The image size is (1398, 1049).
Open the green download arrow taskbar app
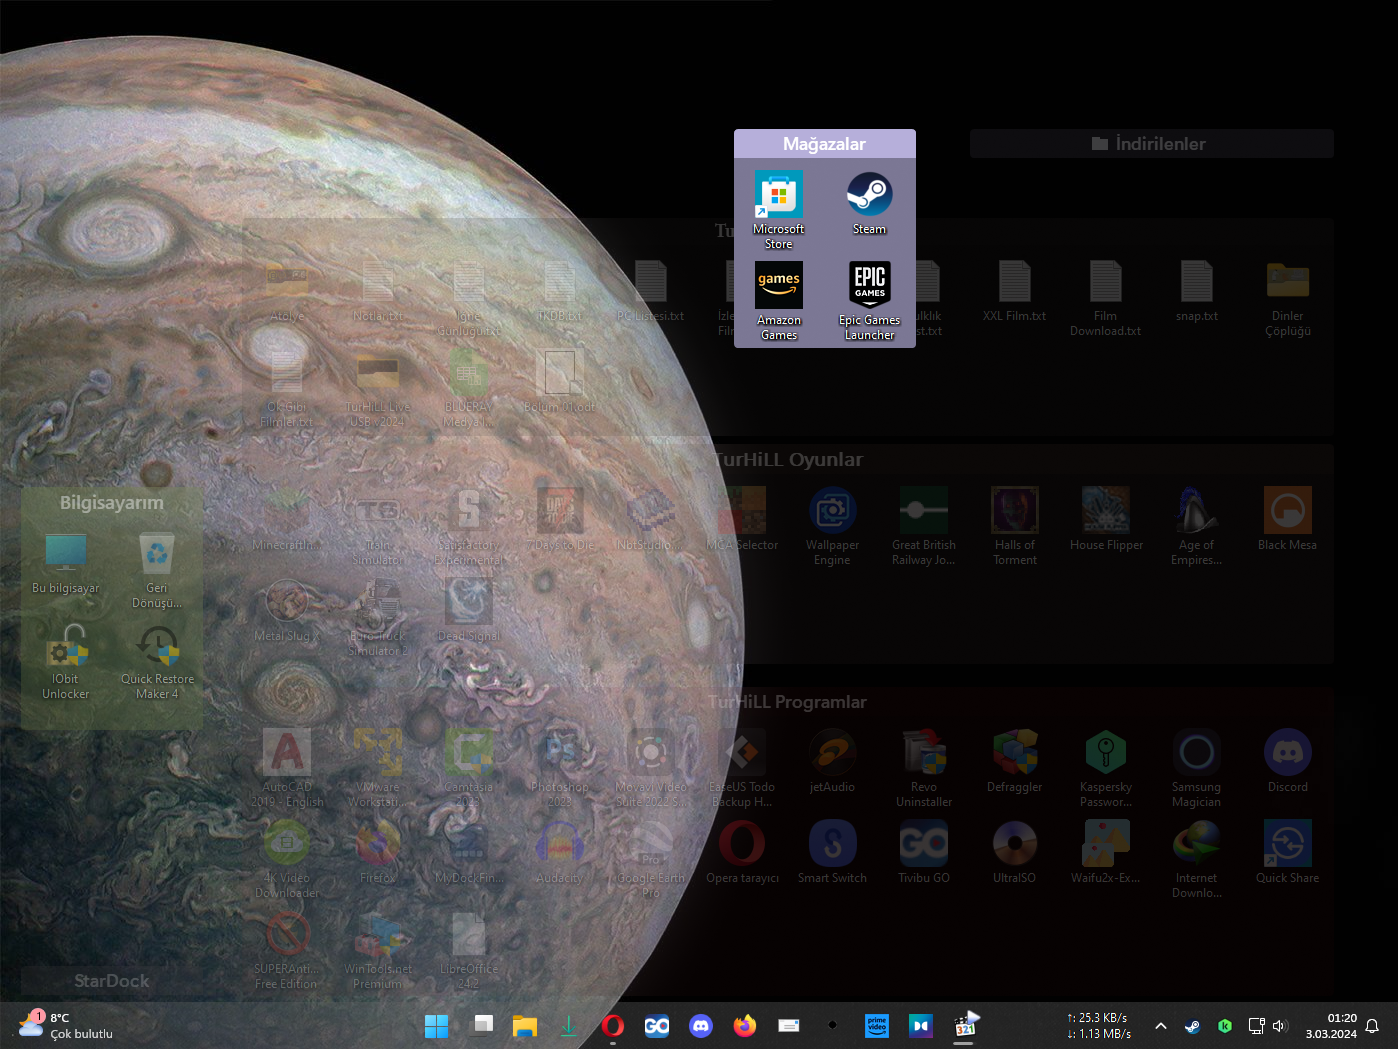click(x=569, y=1026)
